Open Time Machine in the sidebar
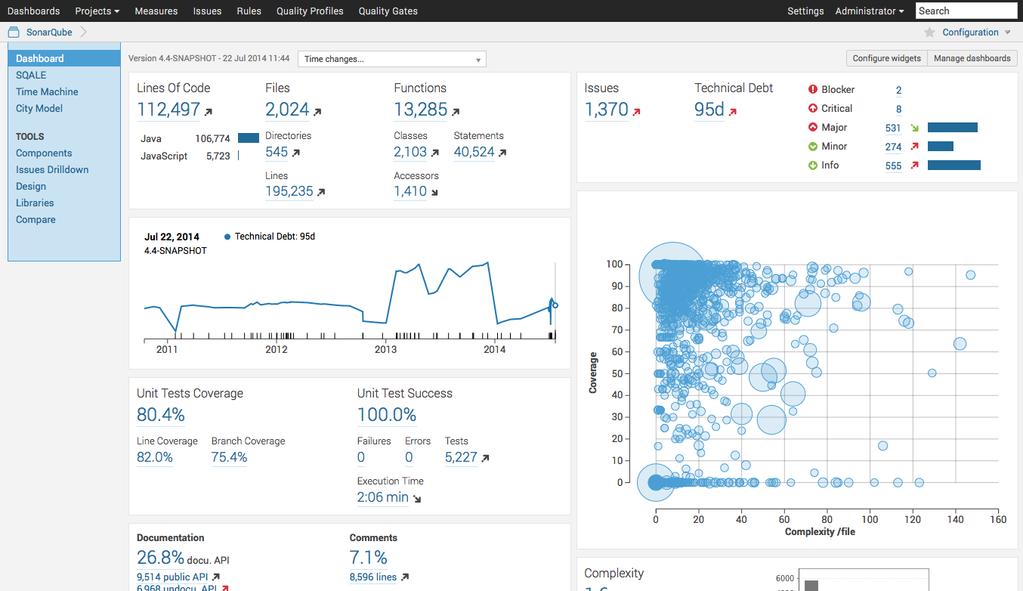 point(47,92)
